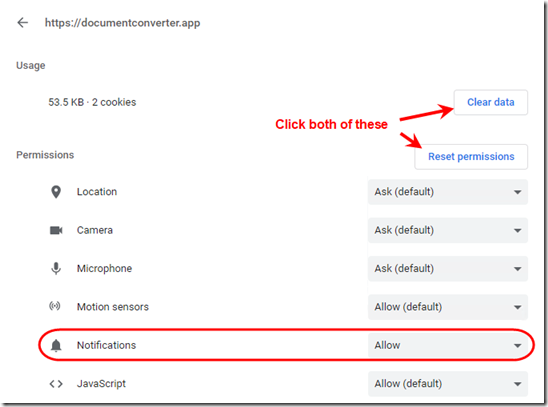Click the JavaScript code brackets icon
Image resolution: width=548 pixels, height=407 pixels.
click(56, 384)
